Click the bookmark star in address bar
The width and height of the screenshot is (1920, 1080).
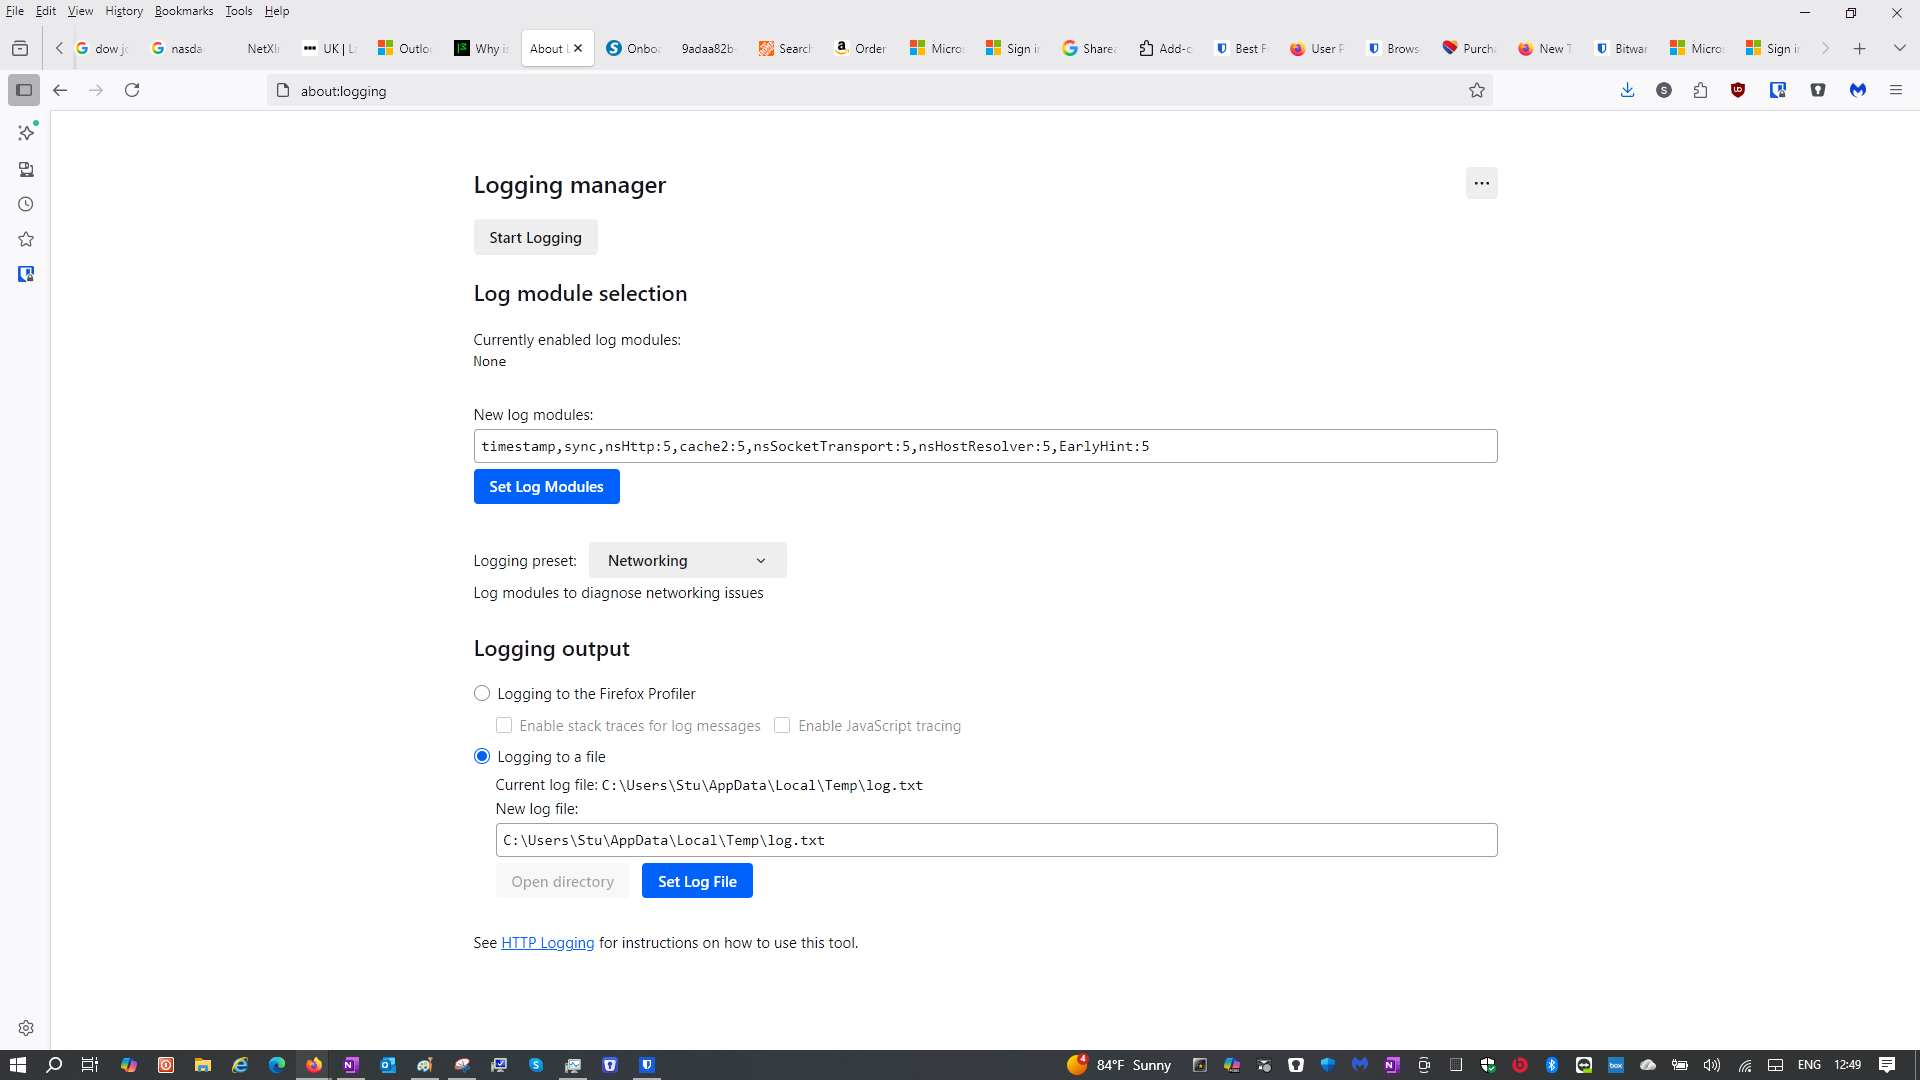(1476, 91)
